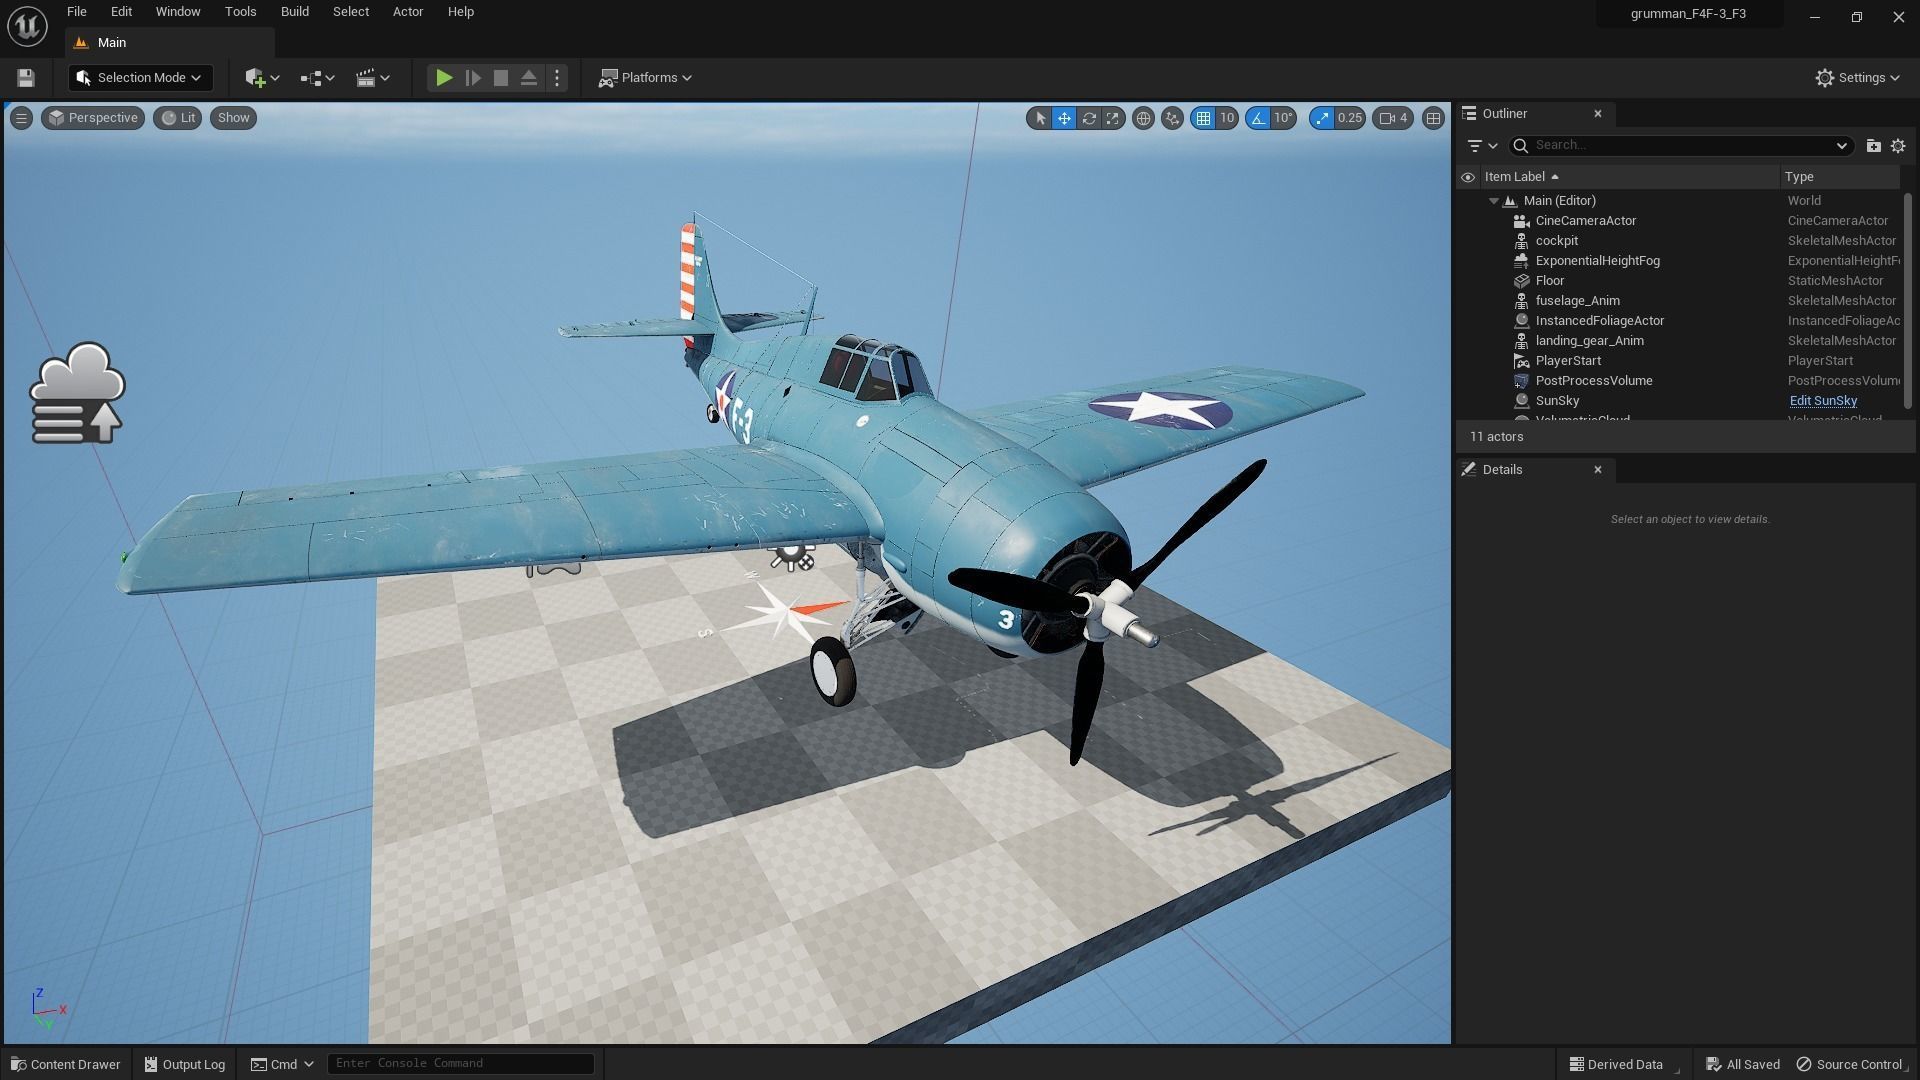The width and height of the screenshot is (1920, 1080).
Task: Select landing_gear_Anim in Outliner
Action: (x=1680, y=341)
